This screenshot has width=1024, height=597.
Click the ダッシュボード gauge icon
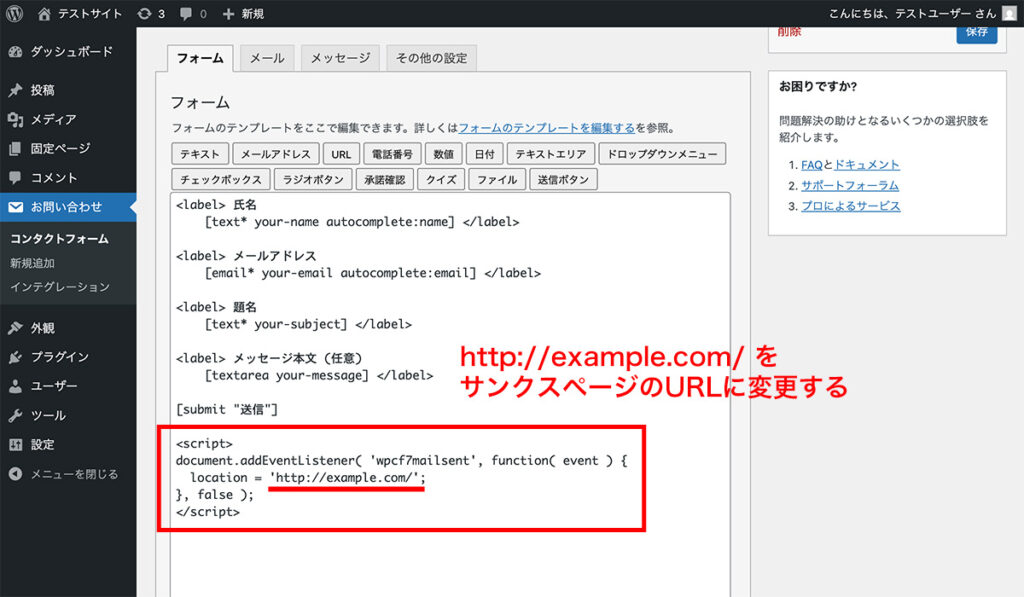pyautogui.click(x=15, y=52)
